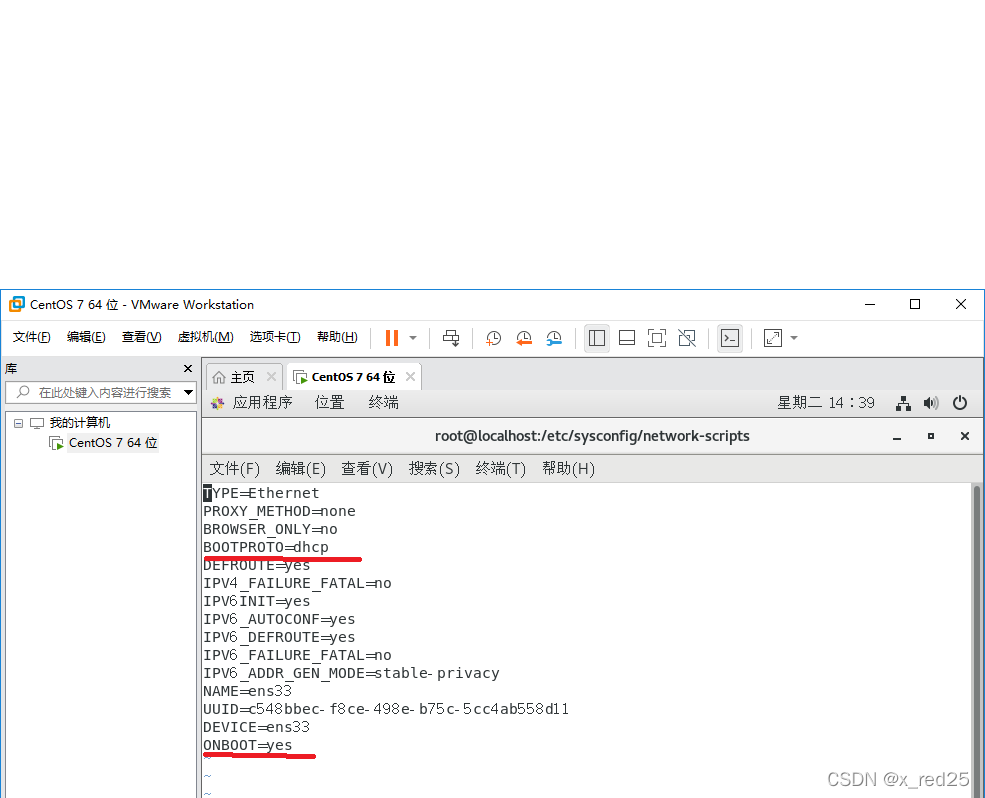Toggle the thumbnail bar view
This screenshot has height=798, width=985.
[627, 338]
